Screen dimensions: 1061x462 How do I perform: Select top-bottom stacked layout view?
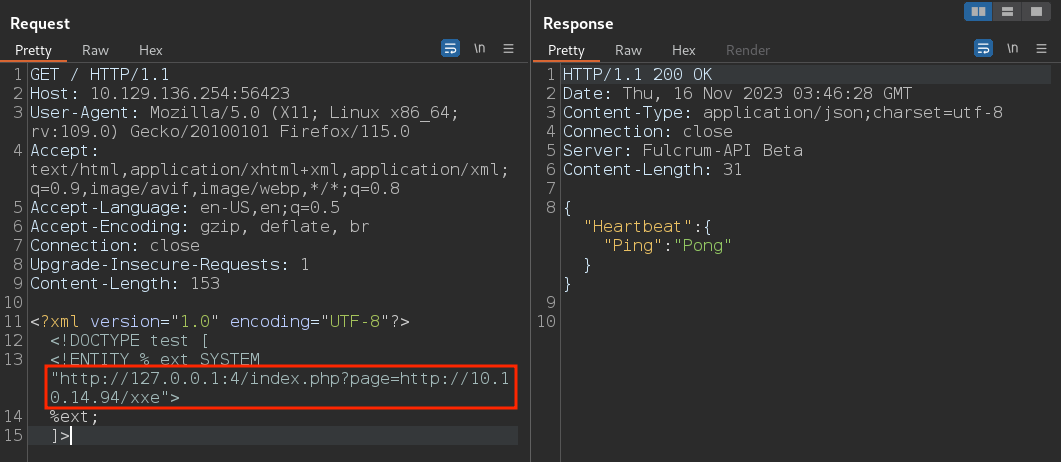coord(1007,11)
